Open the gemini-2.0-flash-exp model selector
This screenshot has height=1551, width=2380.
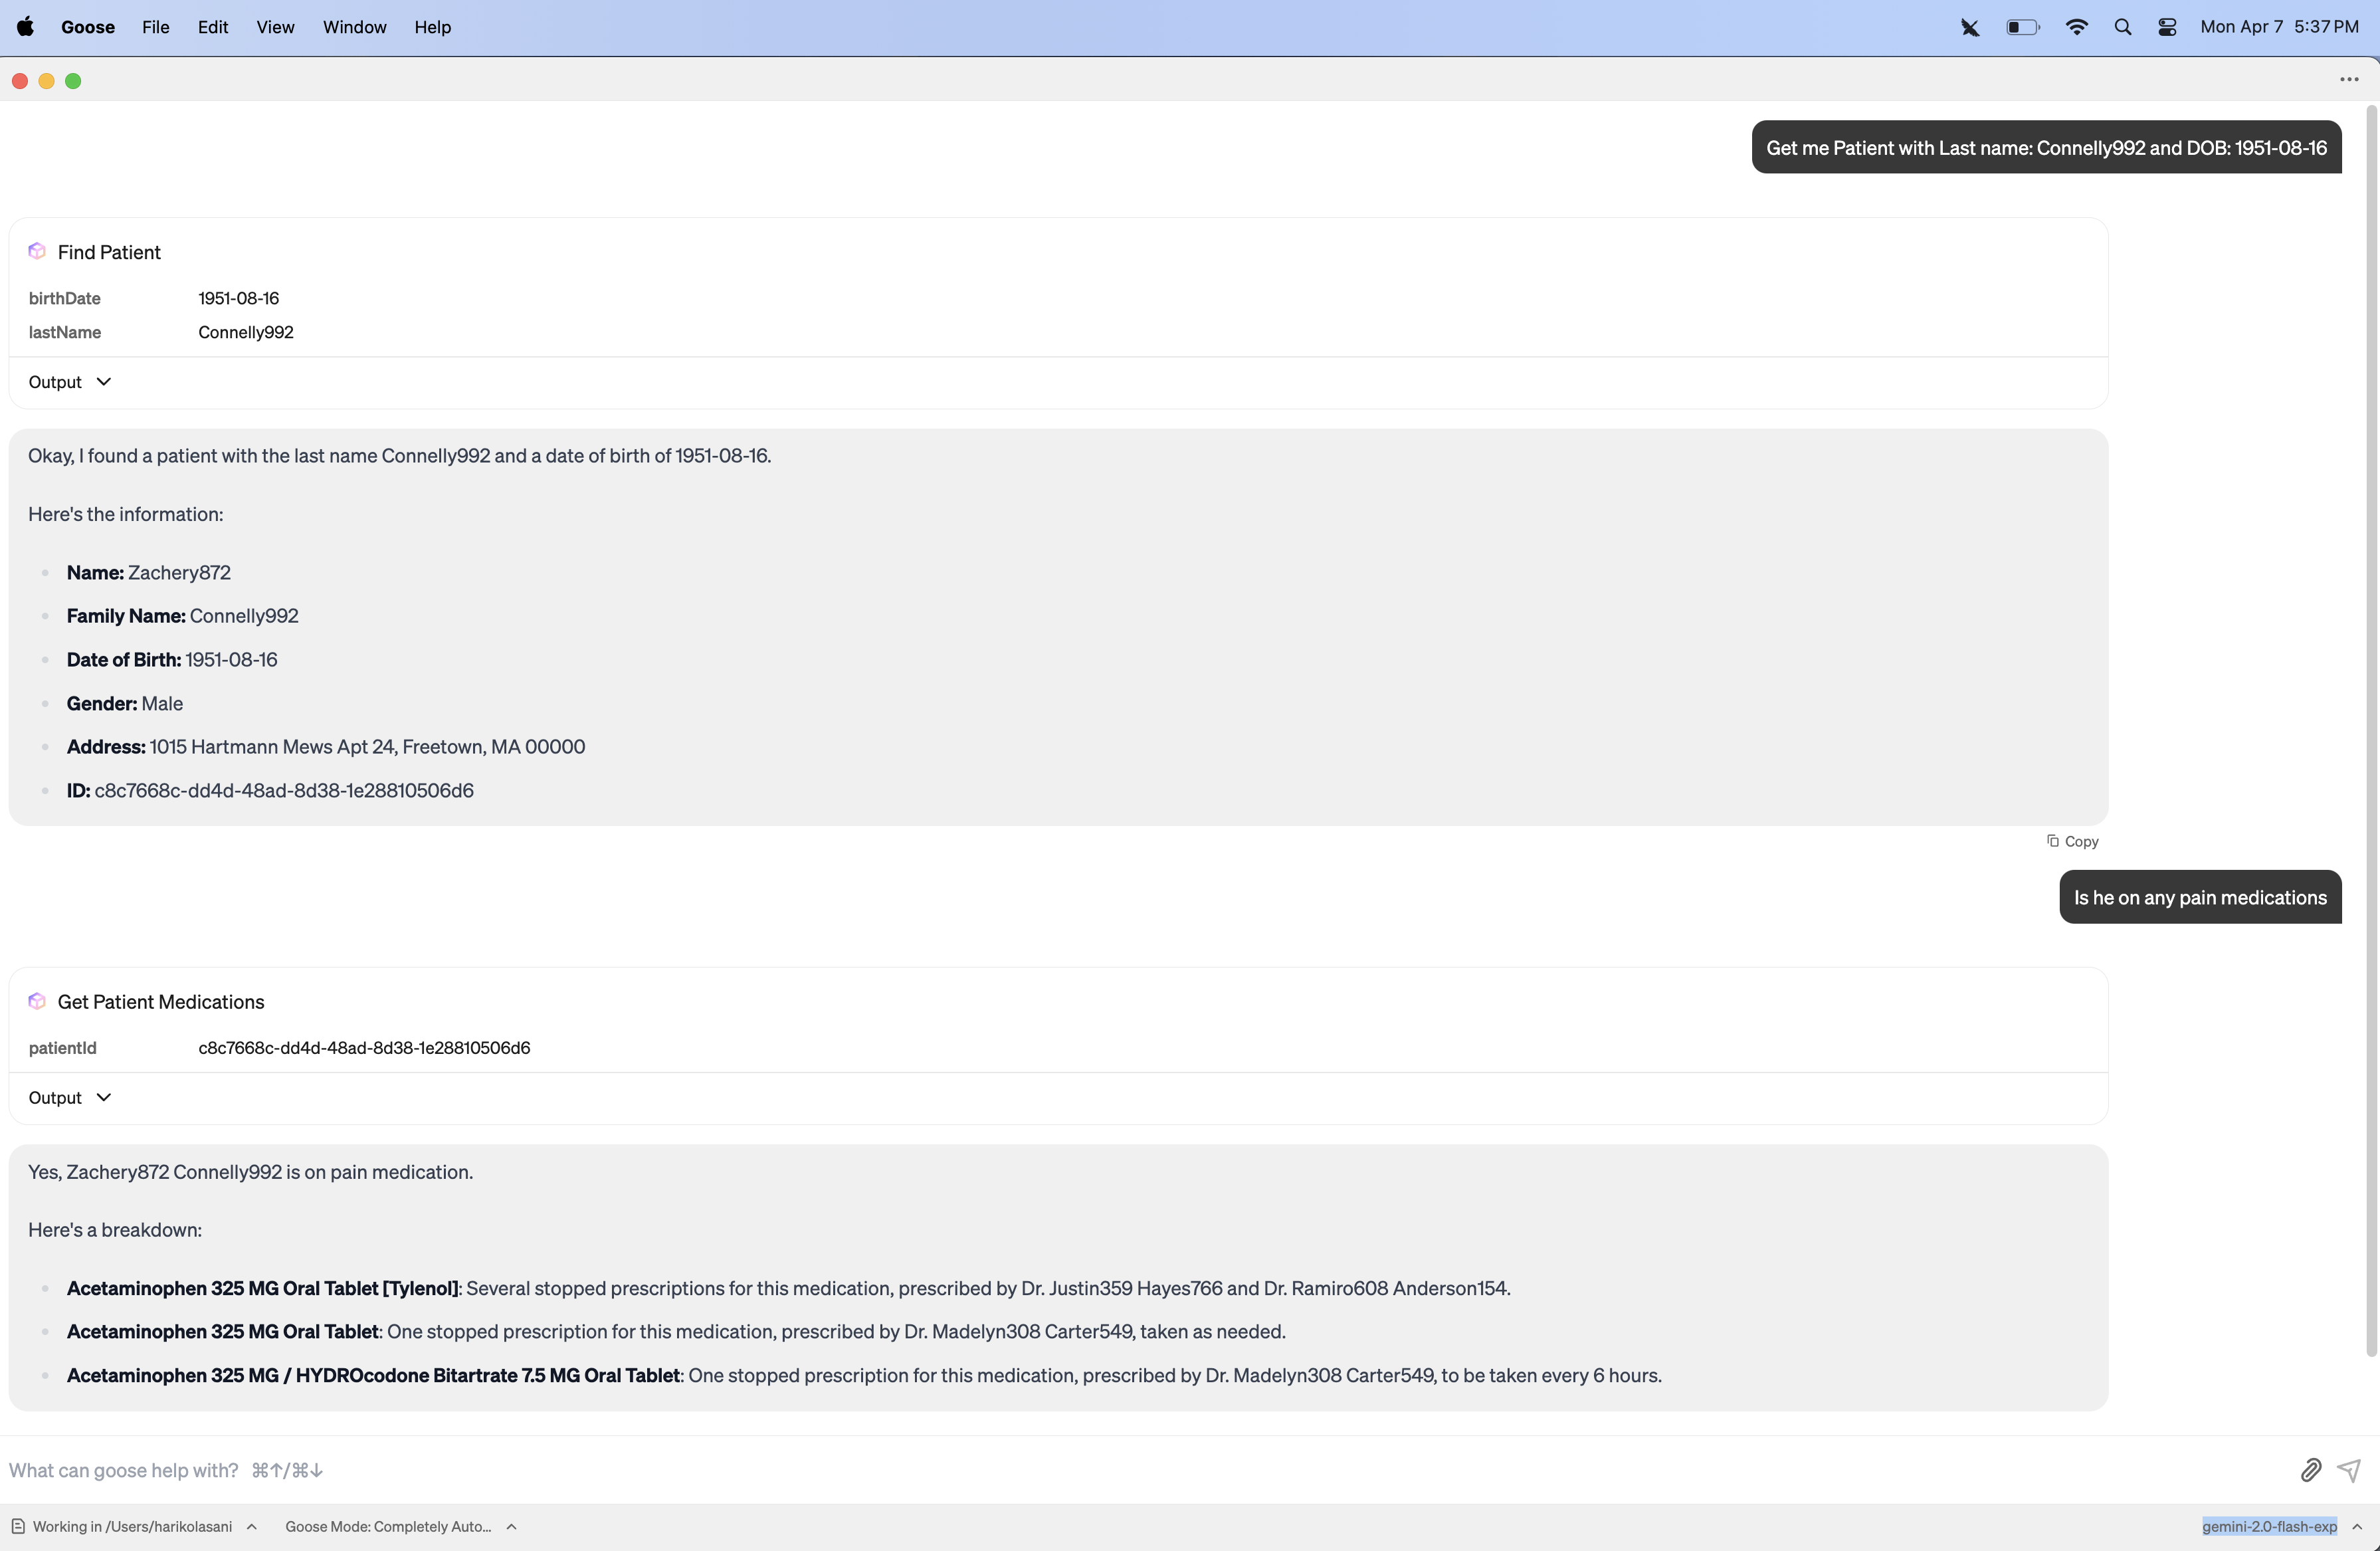pos(2269,1526)
